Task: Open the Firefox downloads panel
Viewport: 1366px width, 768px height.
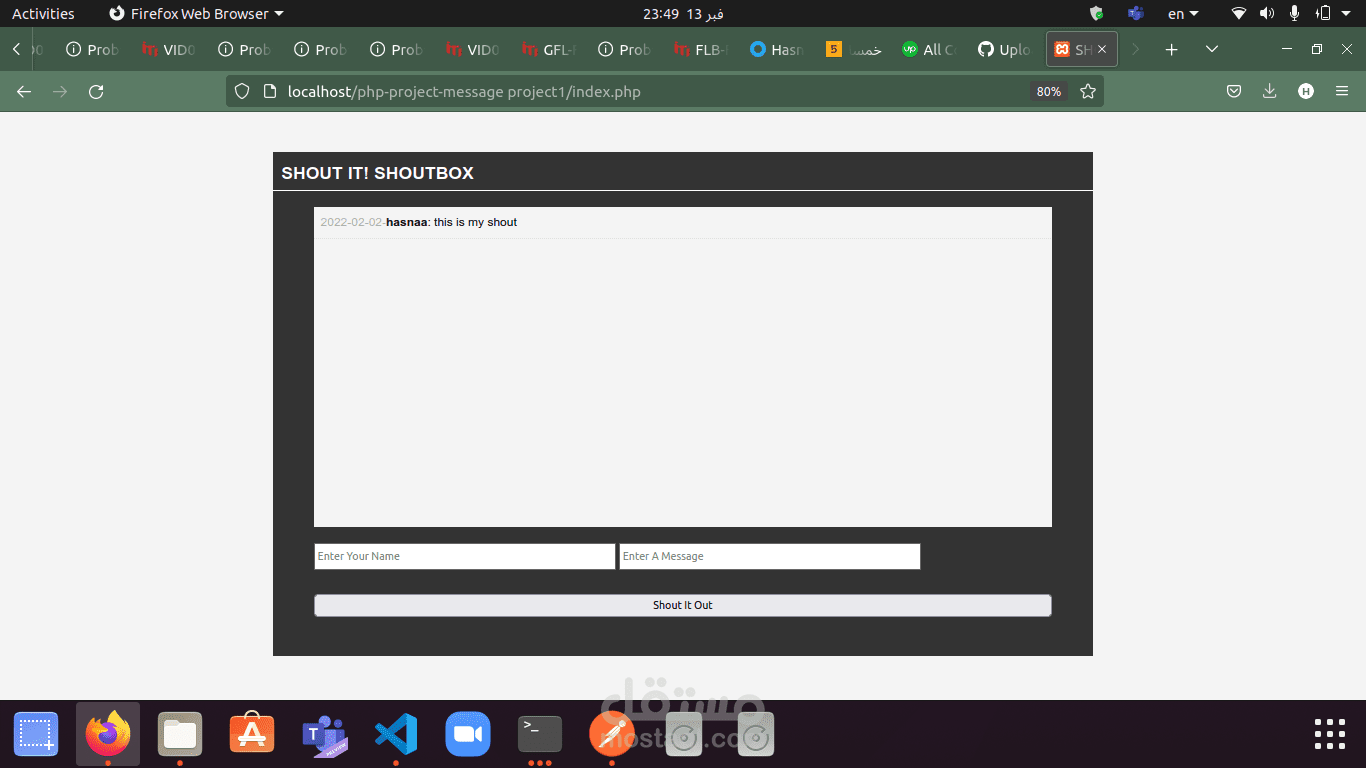Action: point(1269,92)
